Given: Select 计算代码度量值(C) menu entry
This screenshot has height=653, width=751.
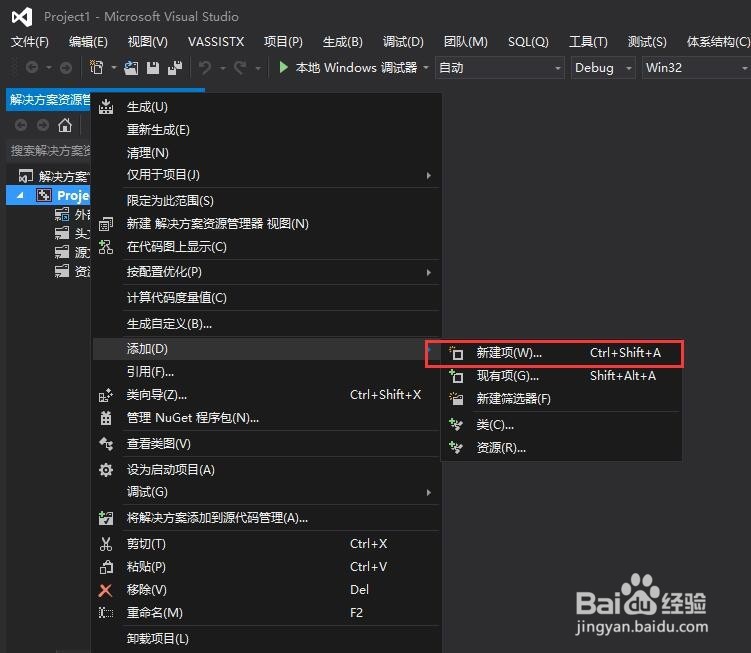Looking at the screenshot, I should coord(266,298).
